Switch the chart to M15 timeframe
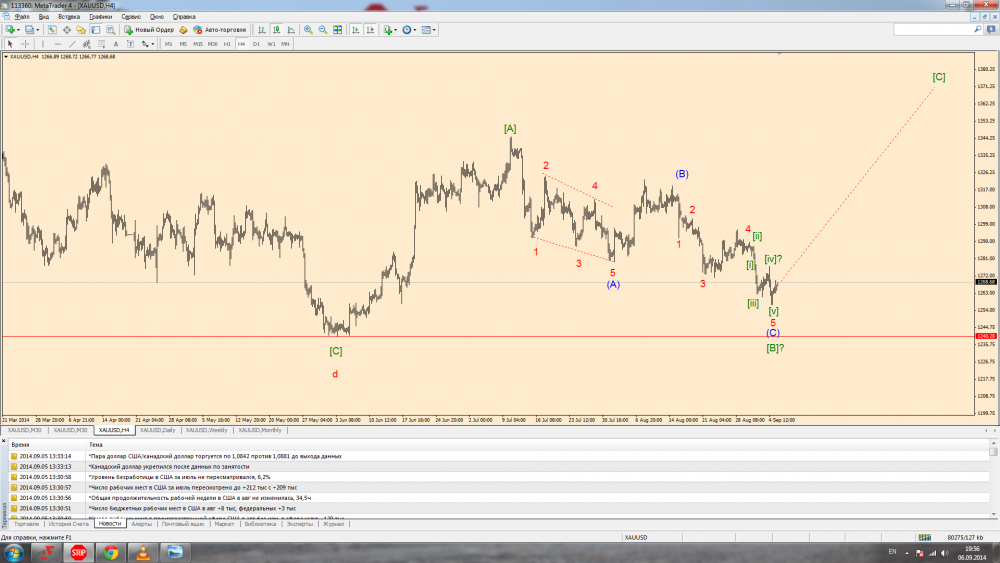The width and height of the screenshot is (1000, 563). tap(198, 44)
